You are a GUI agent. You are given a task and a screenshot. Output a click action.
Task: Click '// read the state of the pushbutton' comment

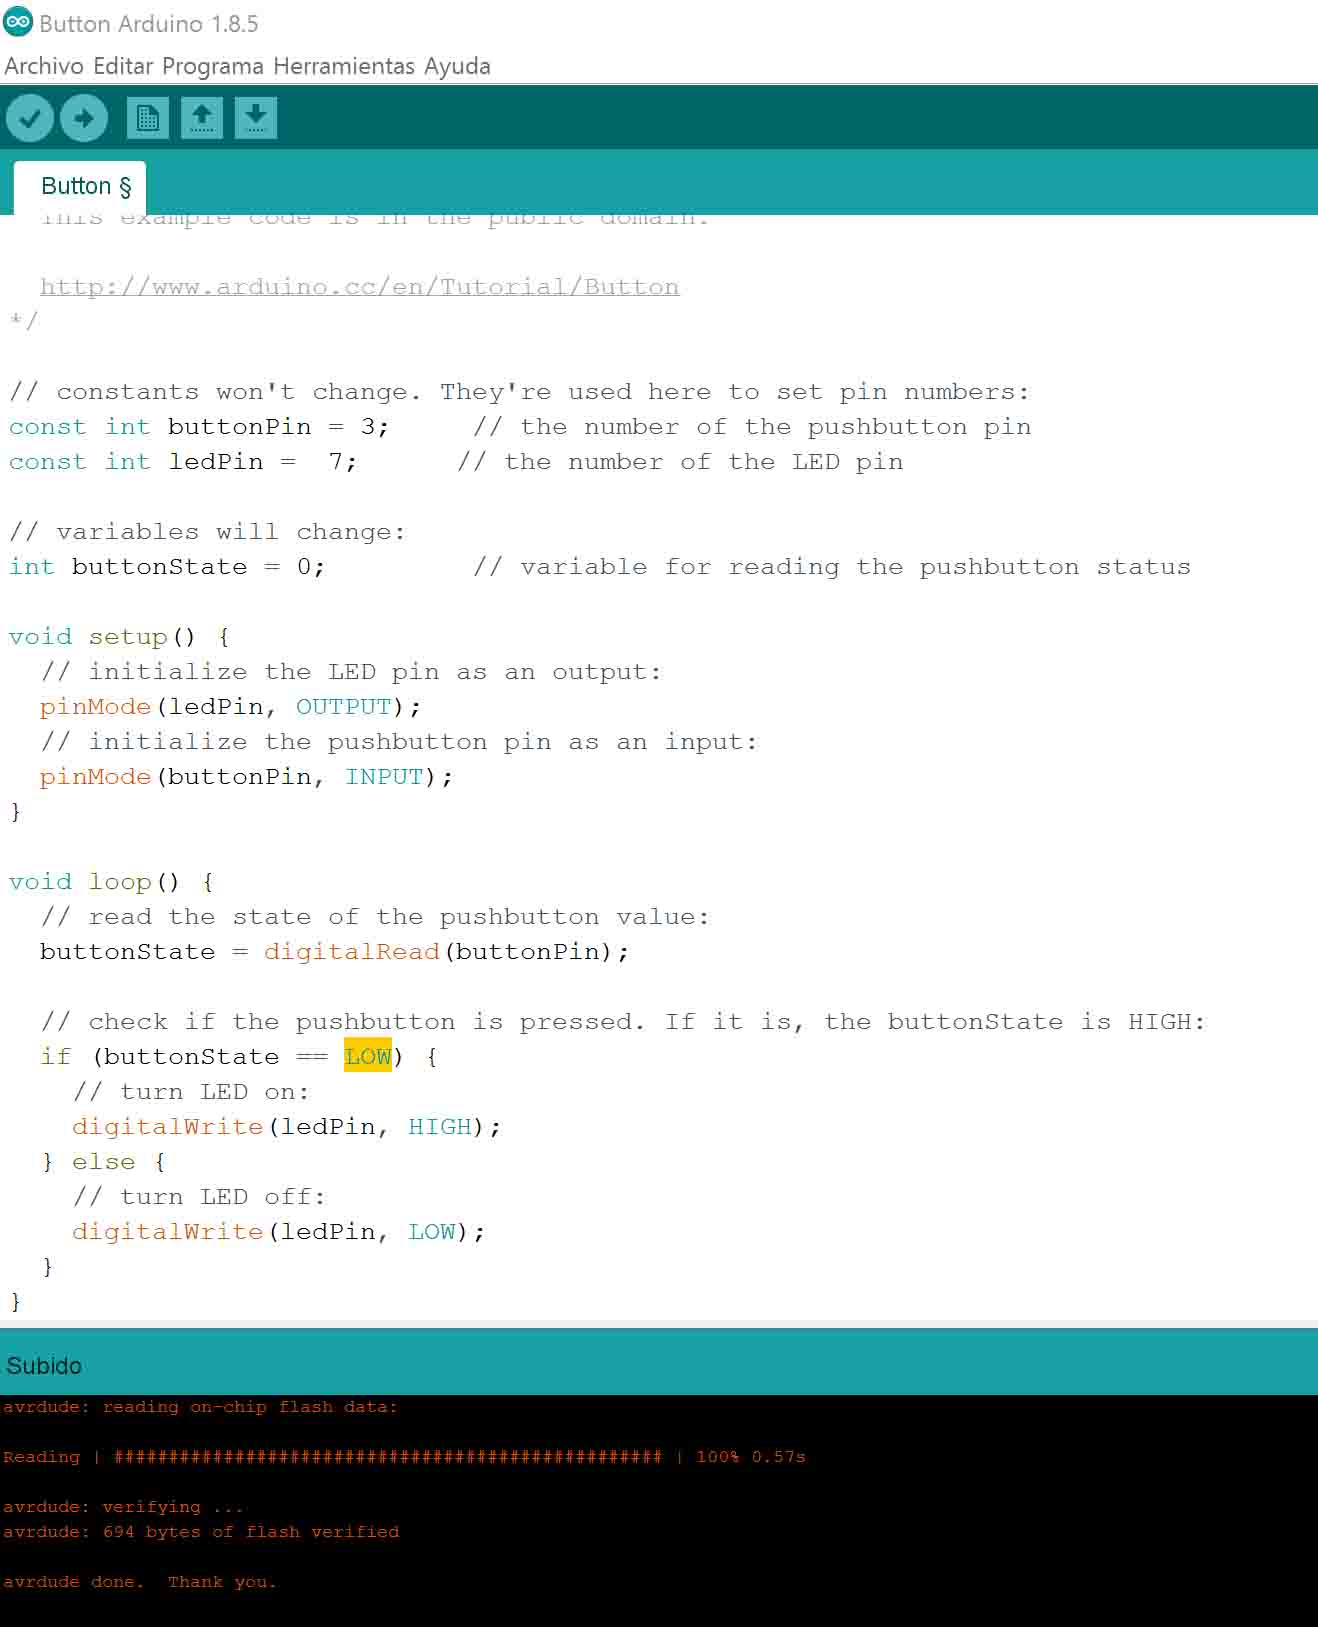point(375,917)
